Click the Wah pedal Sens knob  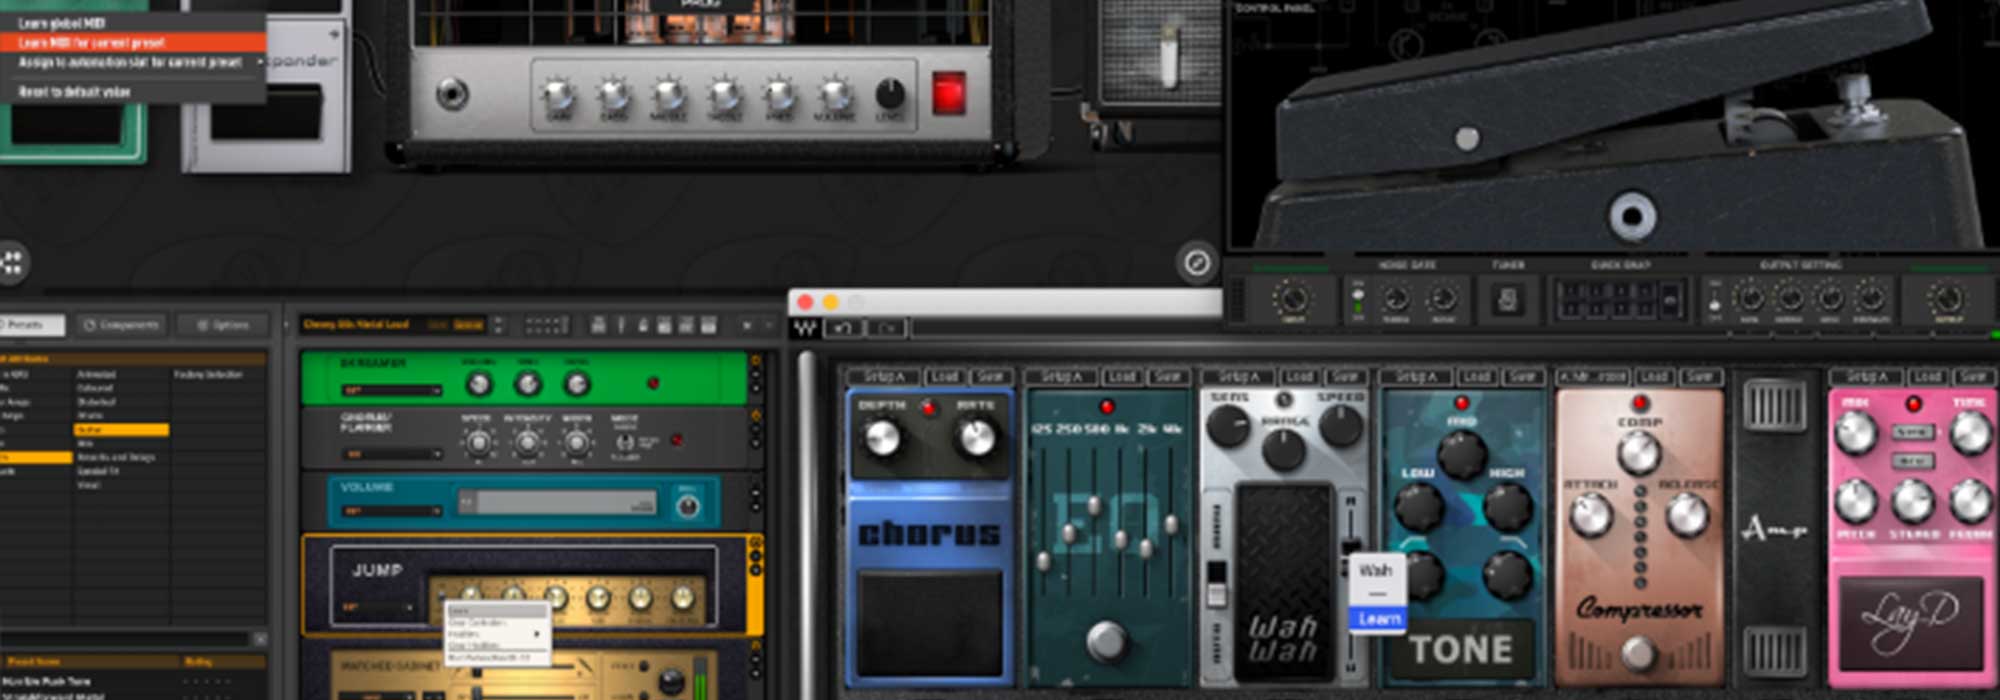[1228, 426]
